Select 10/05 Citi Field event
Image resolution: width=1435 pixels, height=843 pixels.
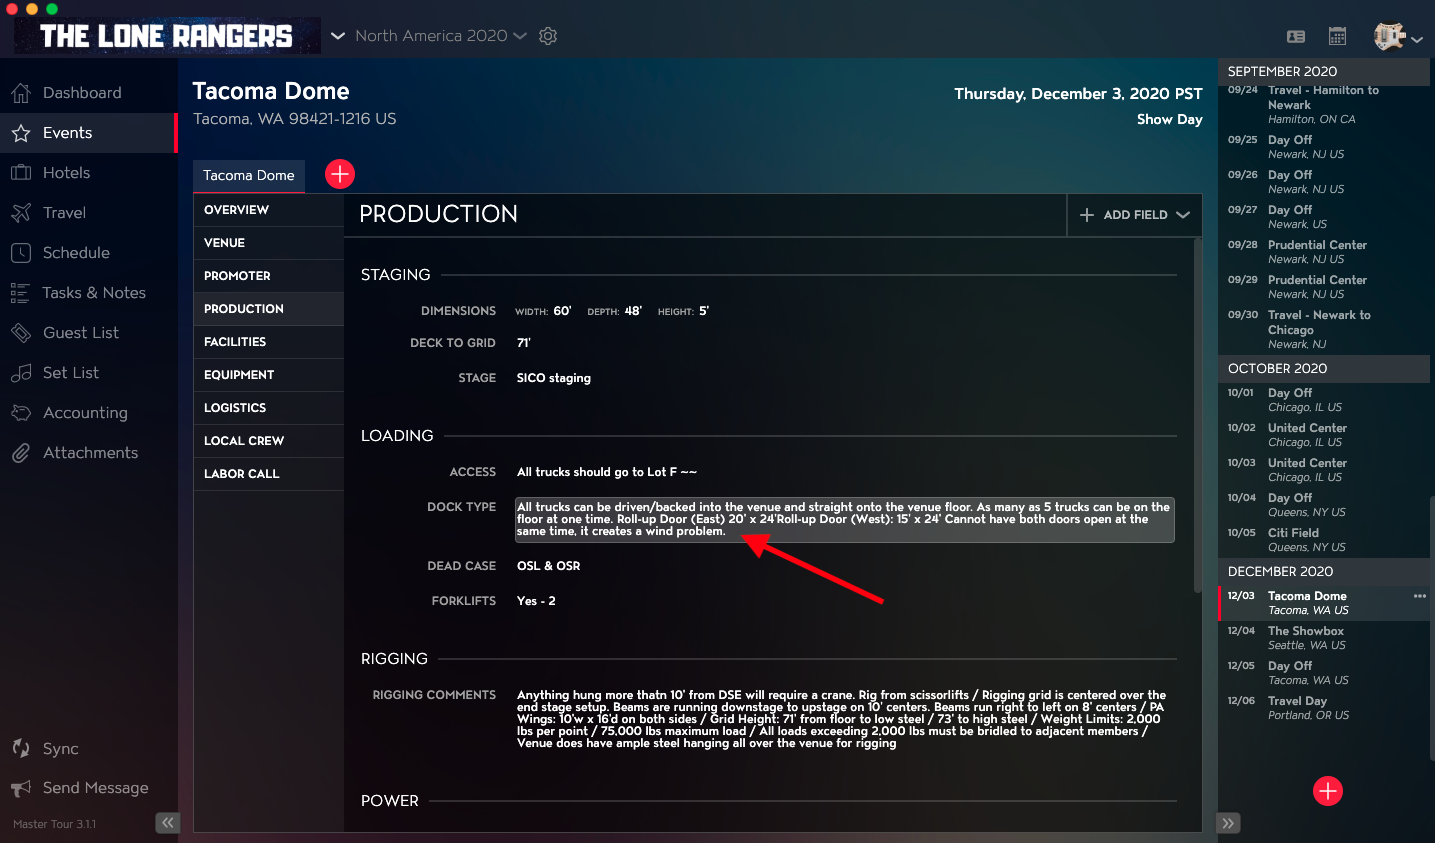pos(1323,540)
